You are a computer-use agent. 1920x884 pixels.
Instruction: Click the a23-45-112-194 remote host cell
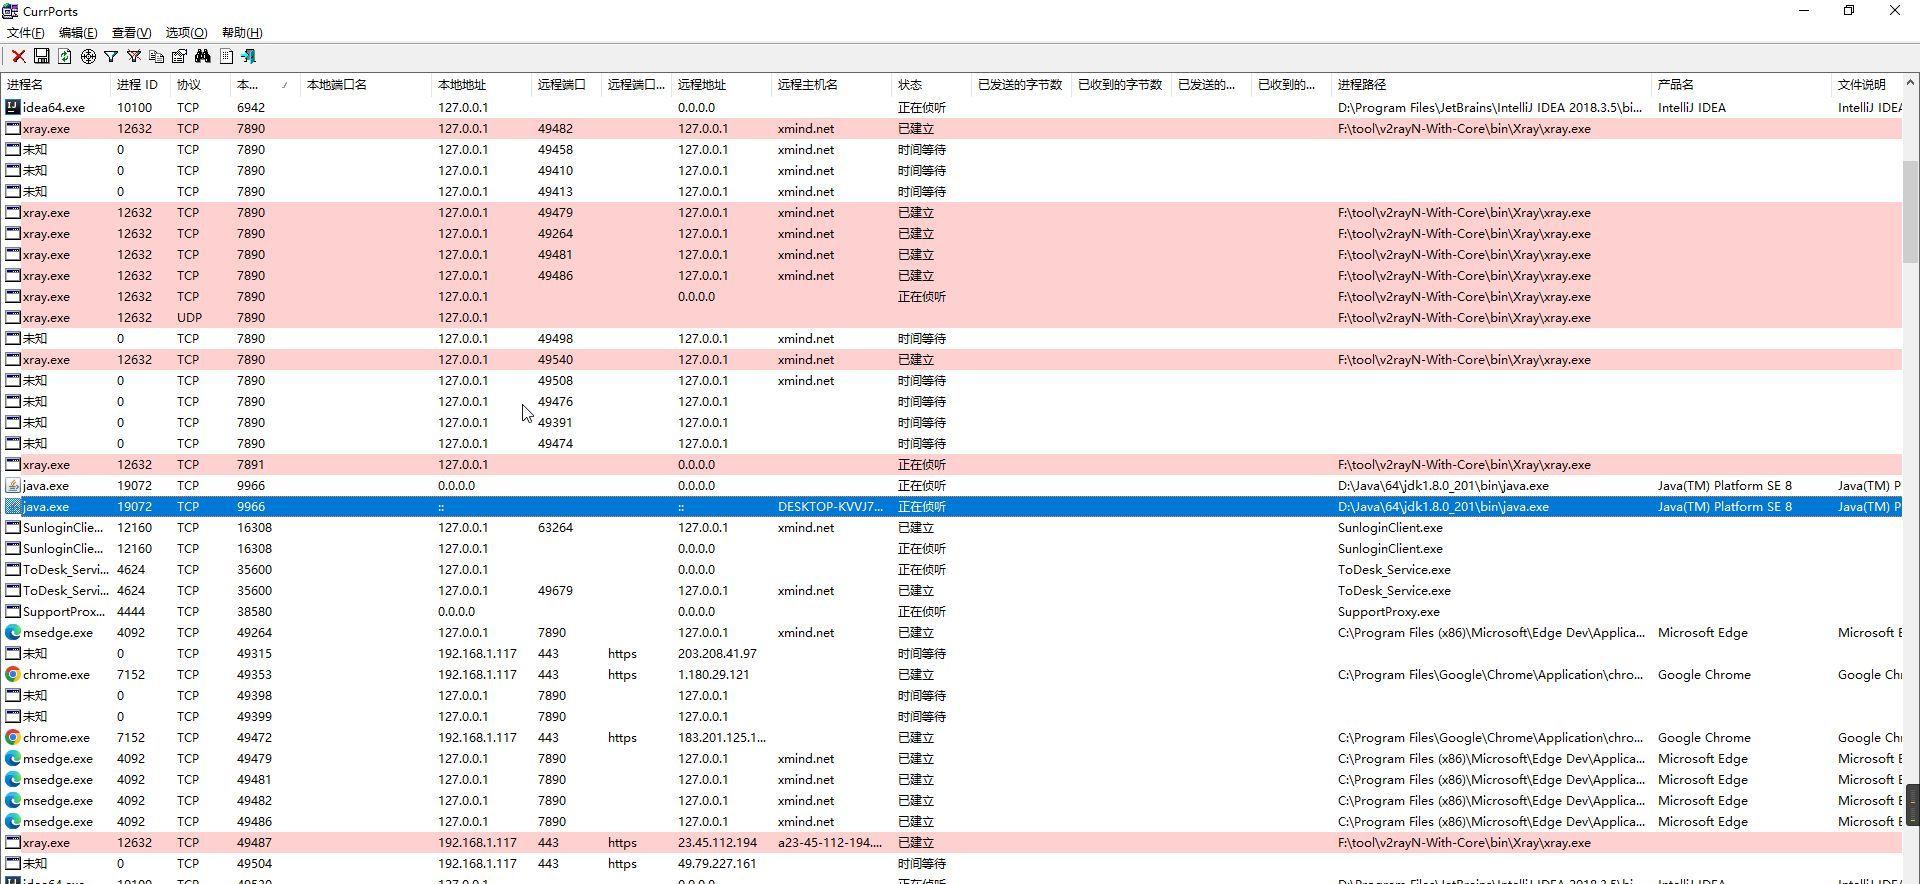[830, 842]
